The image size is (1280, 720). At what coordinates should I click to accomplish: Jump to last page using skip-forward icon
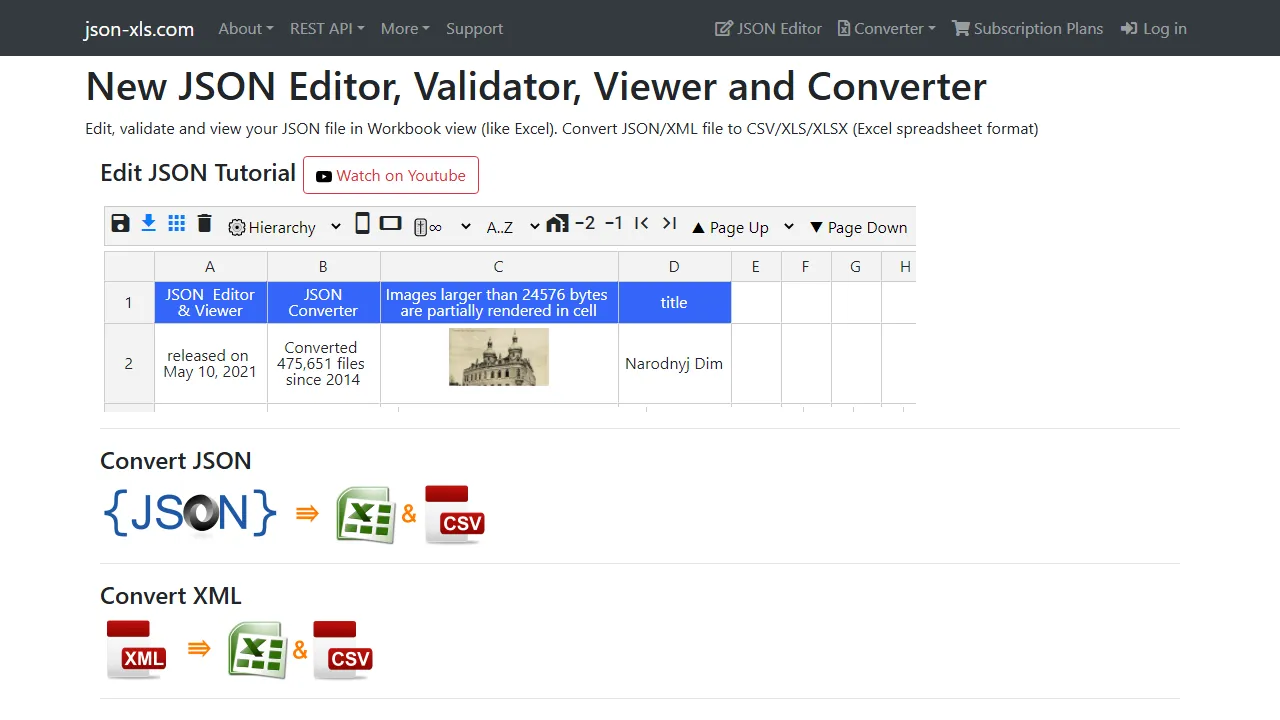coord(669,224)
